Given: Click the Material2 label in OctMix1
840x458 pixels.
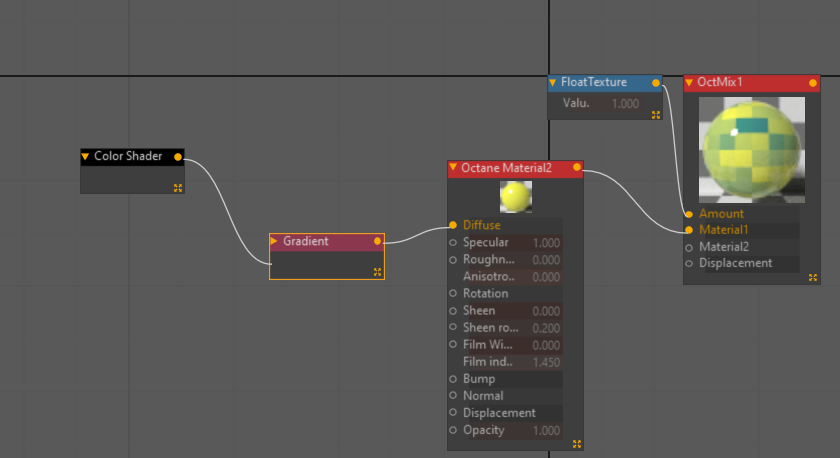Looking at the screenshot, I should point(724,247).
